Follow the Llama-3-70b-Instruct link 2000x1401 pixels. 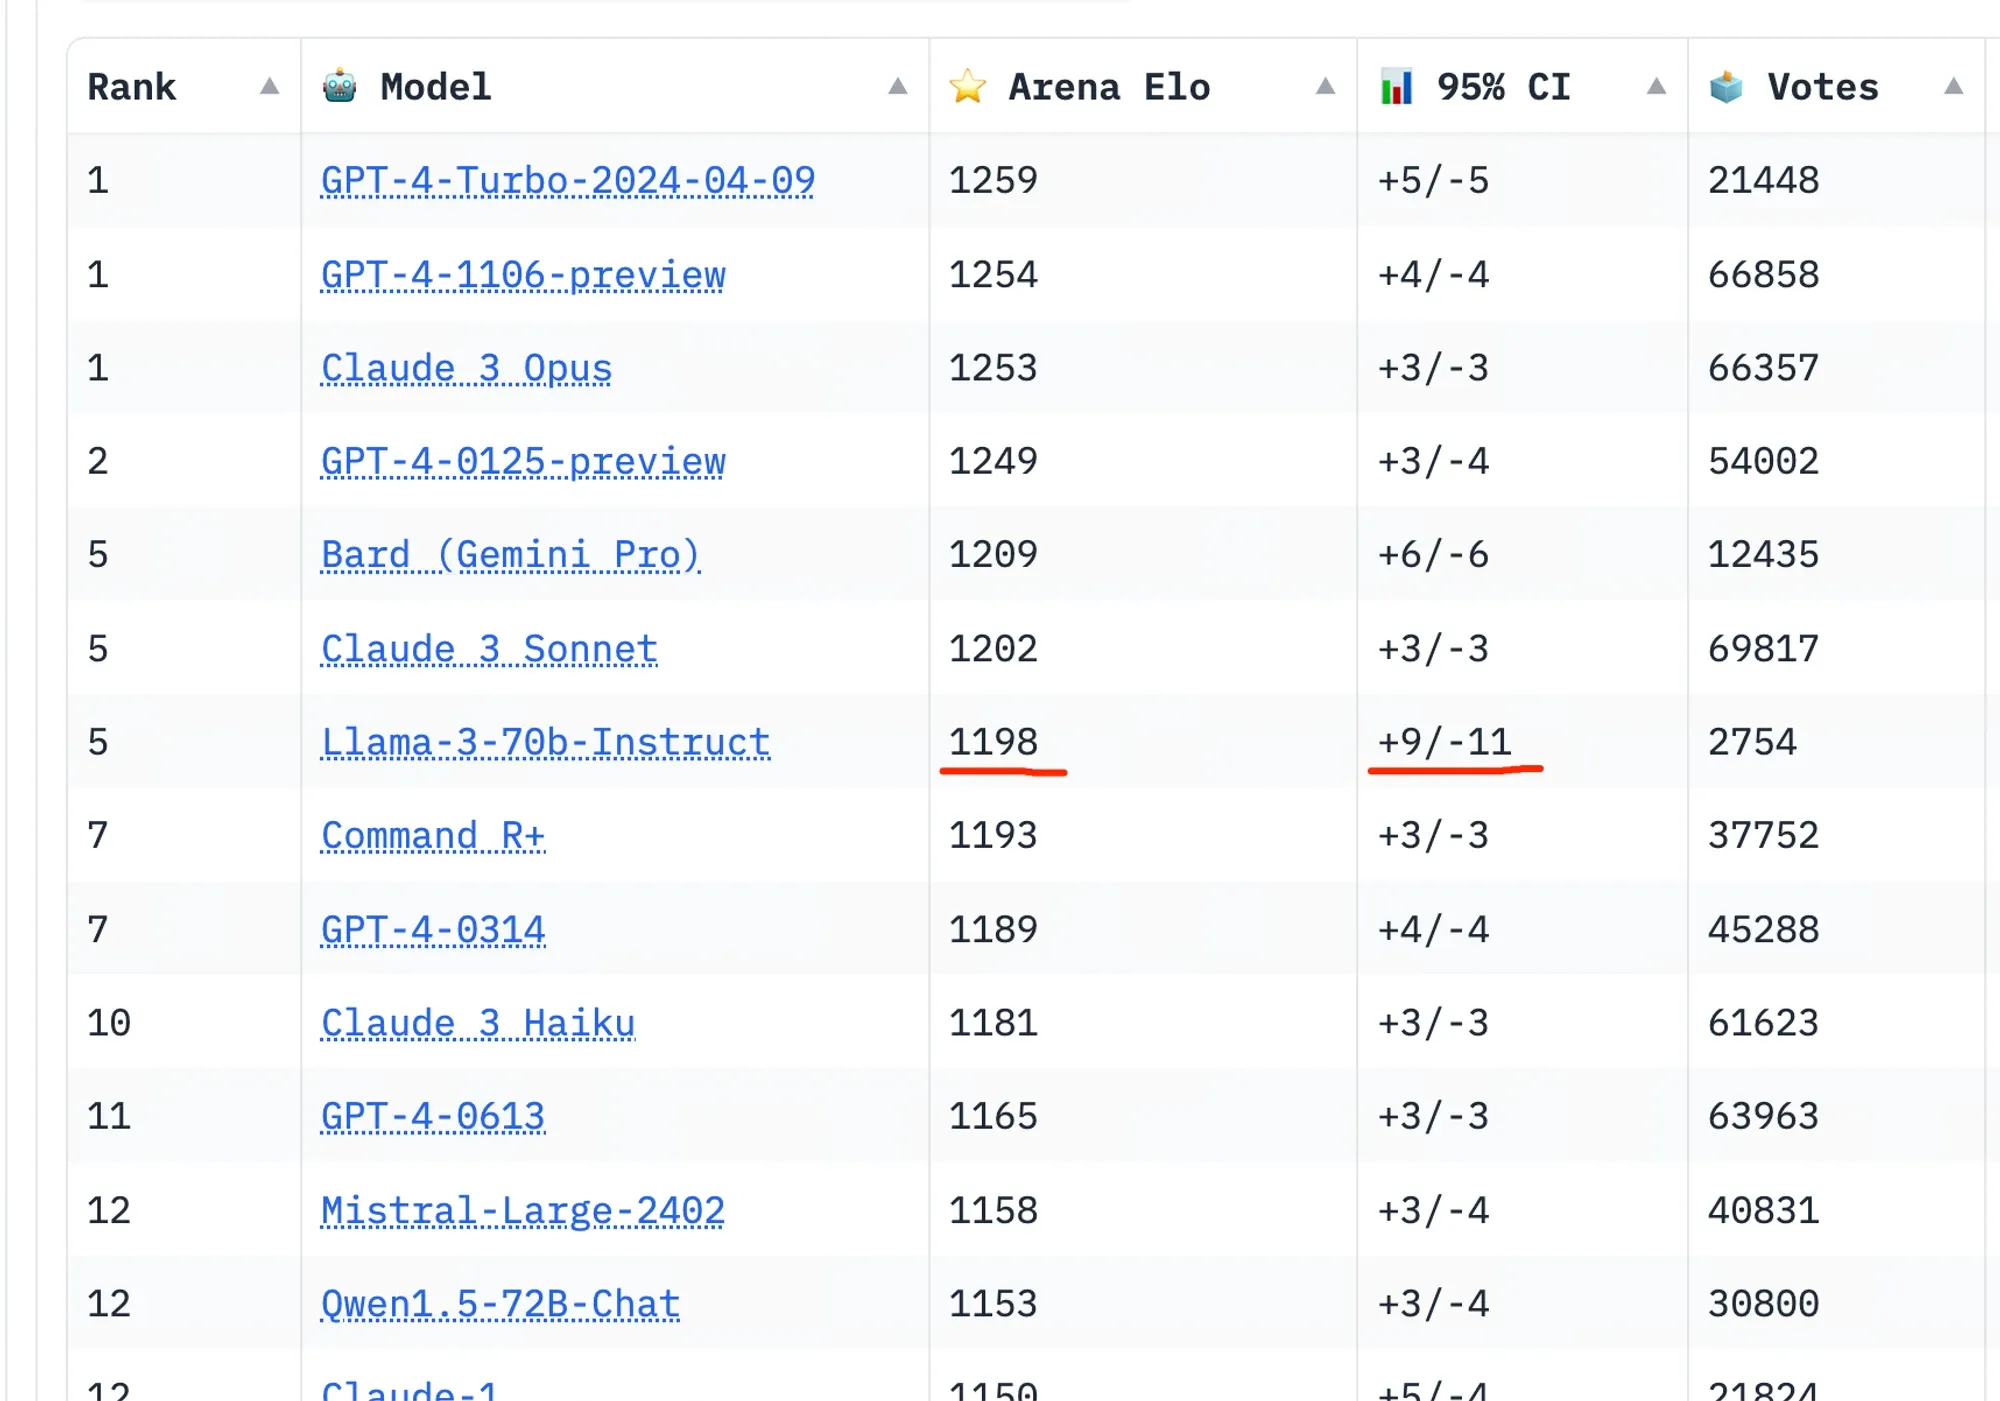pos(545,742)
